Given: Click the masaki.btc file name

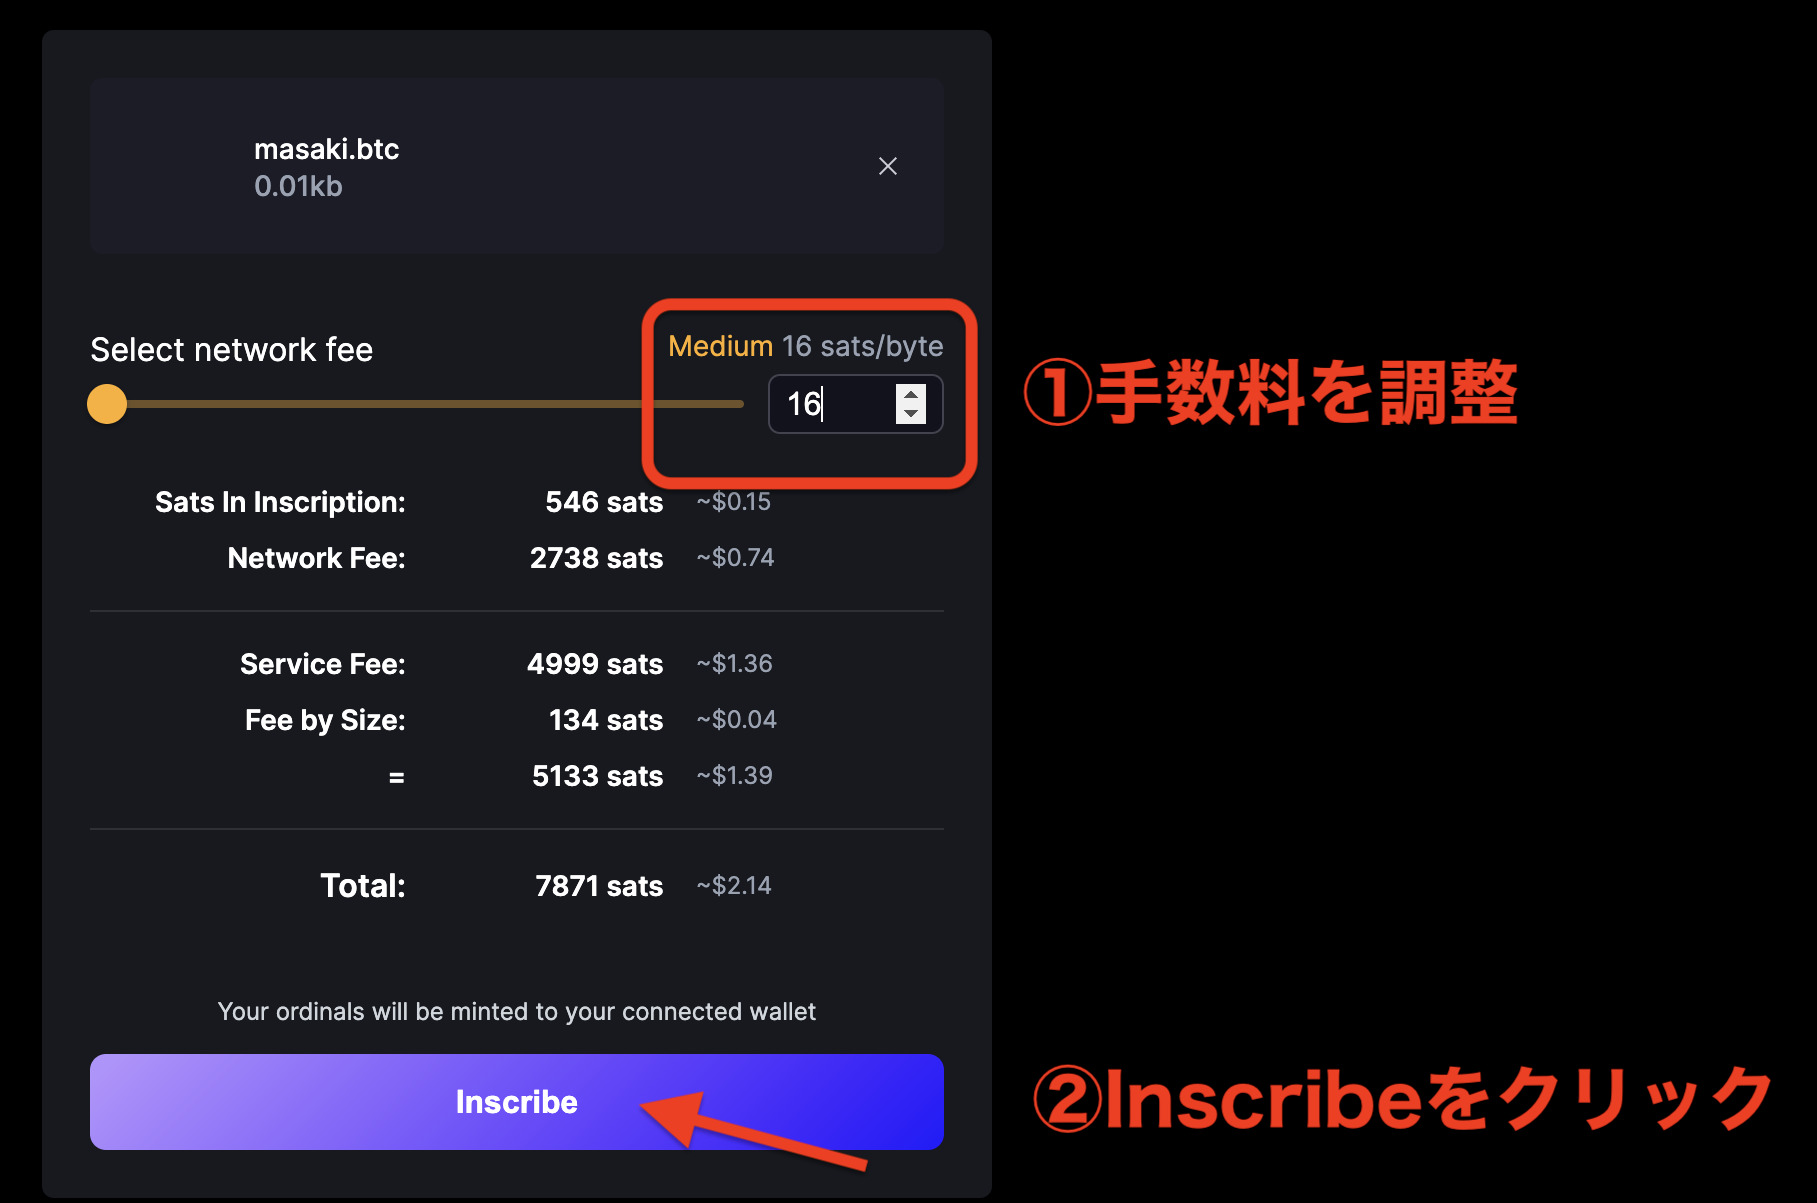Looking at the screenshot, I should 326,149.
